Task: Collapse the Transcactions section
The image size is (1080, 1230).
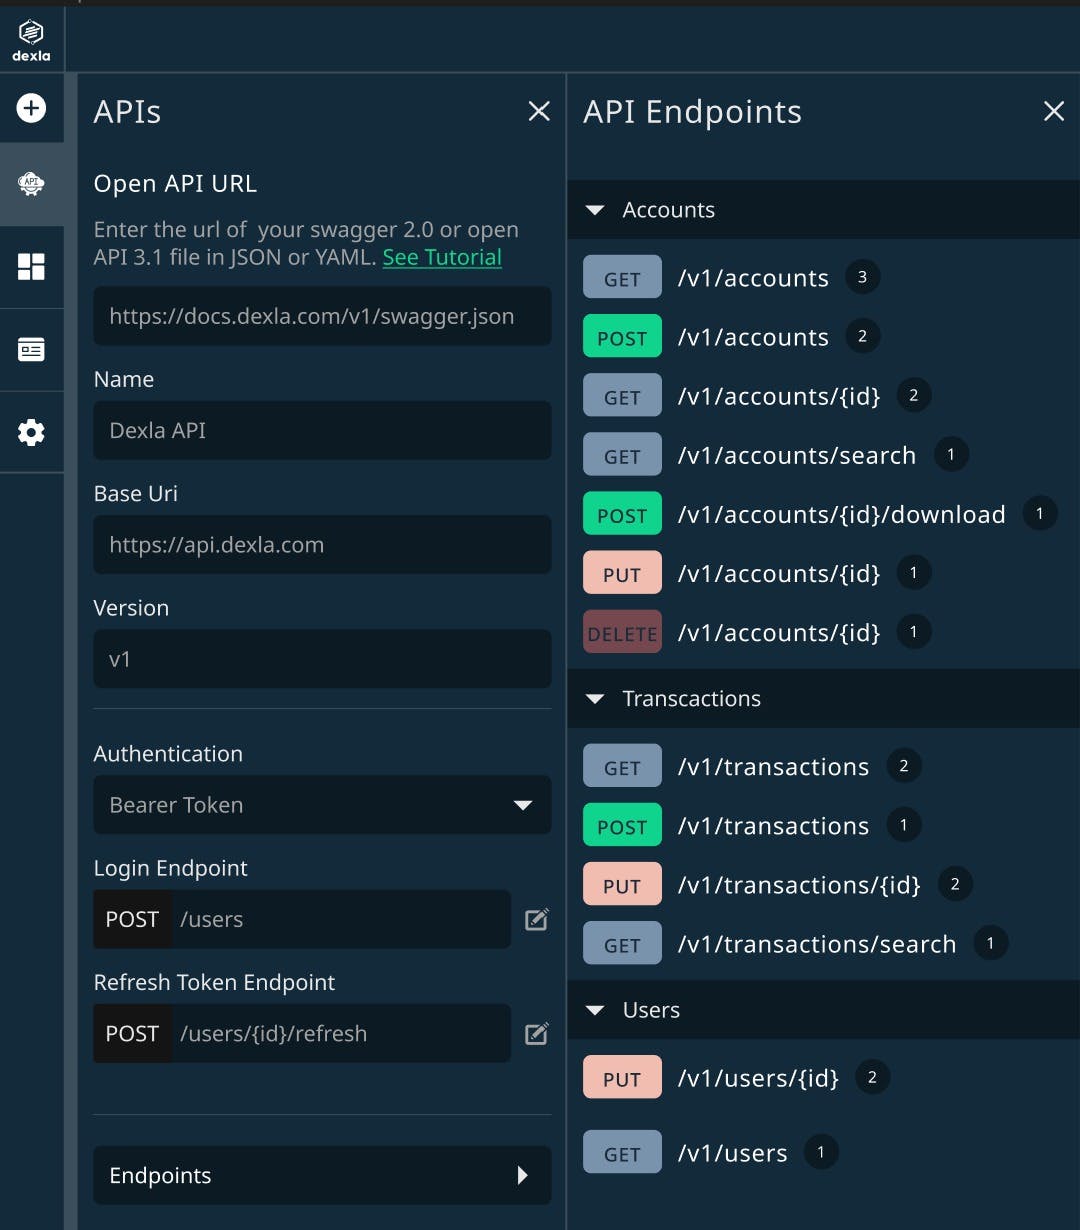Action: tap(824, 698)
